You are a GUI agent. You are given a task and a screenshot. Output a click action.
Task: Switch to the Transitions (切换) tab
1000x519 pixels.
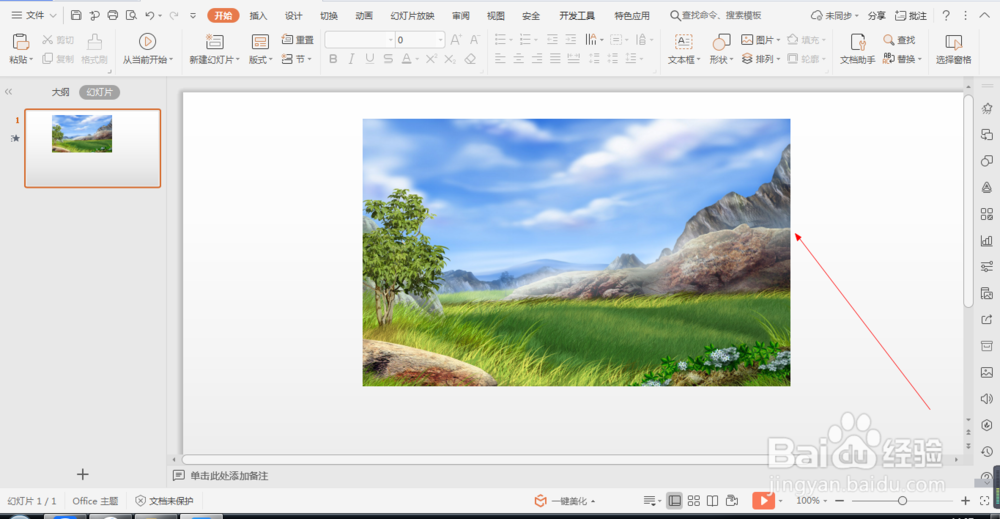click(328, 16)
